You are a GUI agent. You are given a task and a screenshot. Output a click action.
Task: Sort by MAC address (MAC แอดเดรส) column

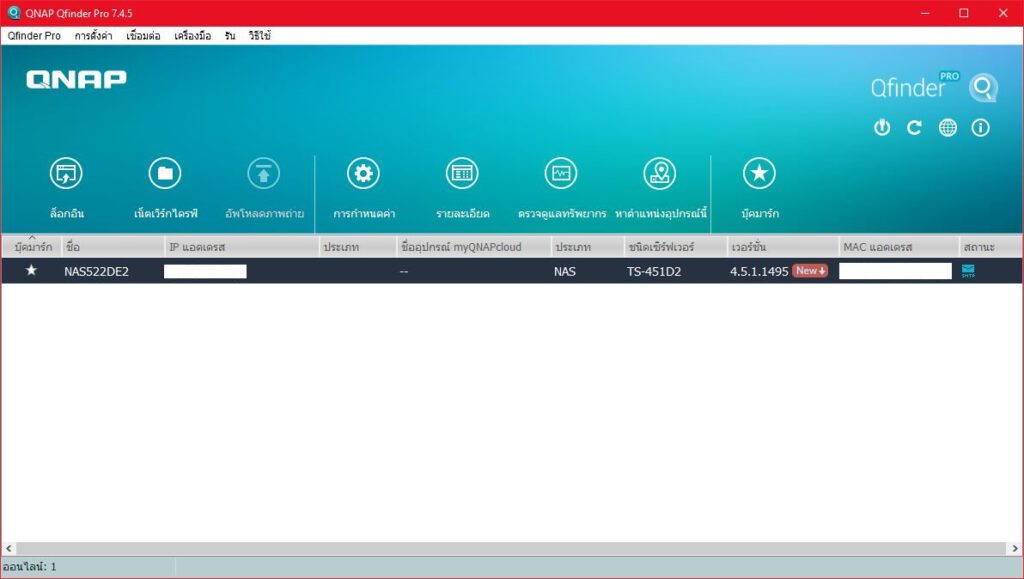(899, 247)
